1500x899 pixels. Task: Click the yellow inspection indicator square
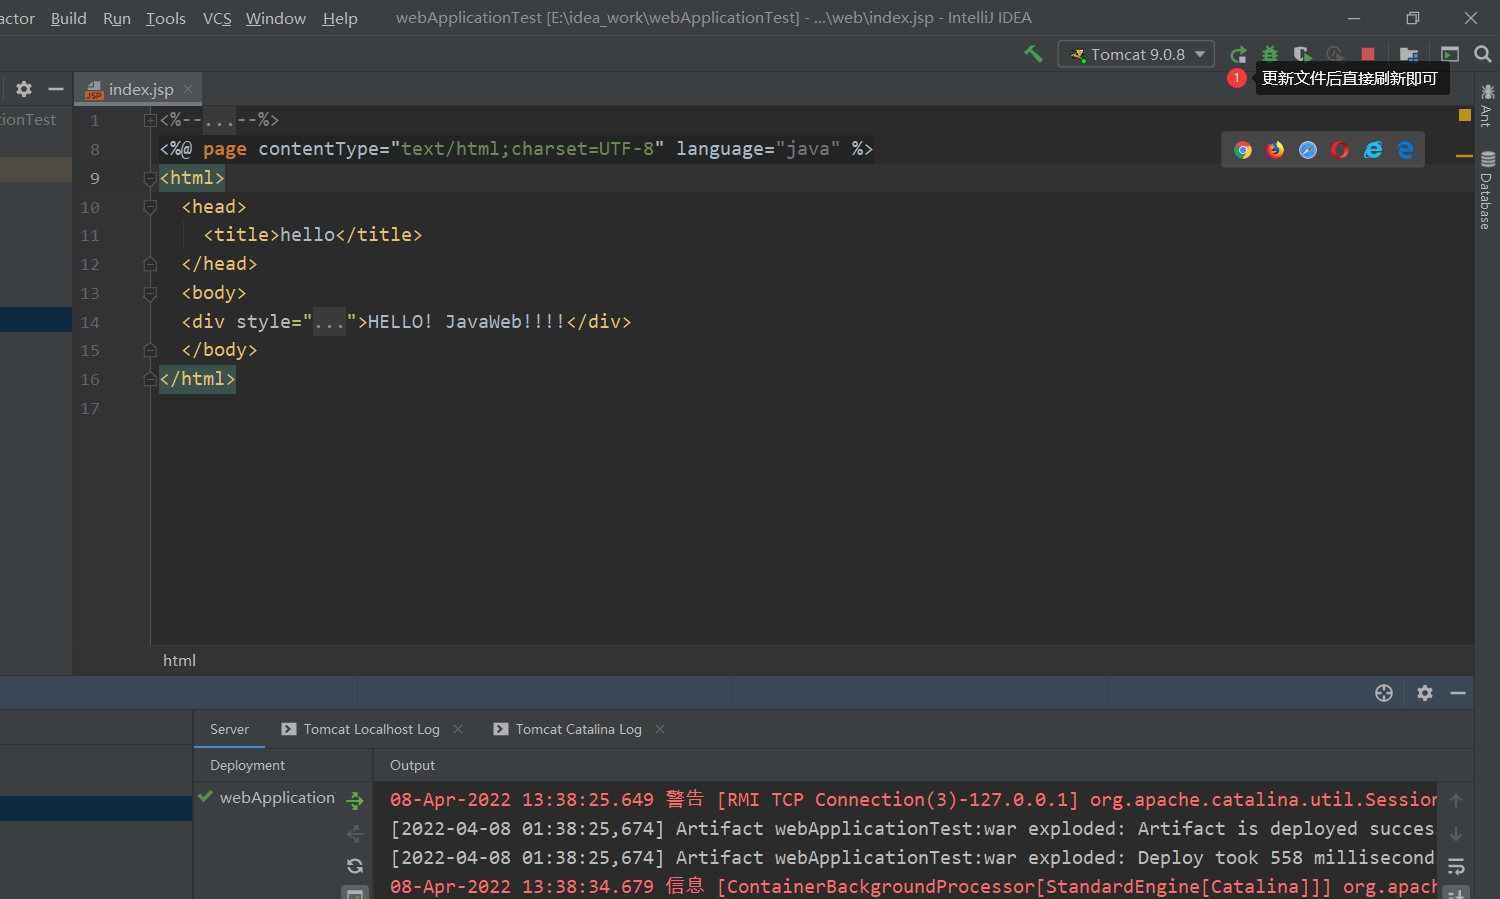coord(1464,116)
